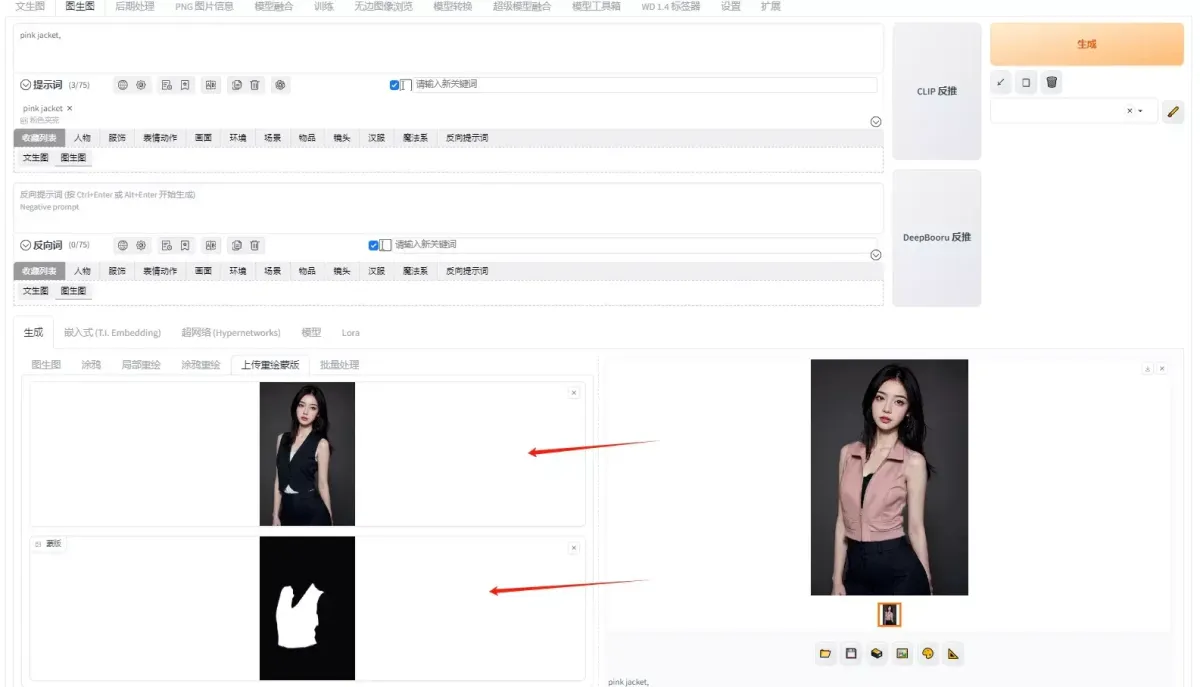Open the styles dropdown beside the pencil icon
The height and width of the screenshot is (687, 1200).
coord(1140,111)
